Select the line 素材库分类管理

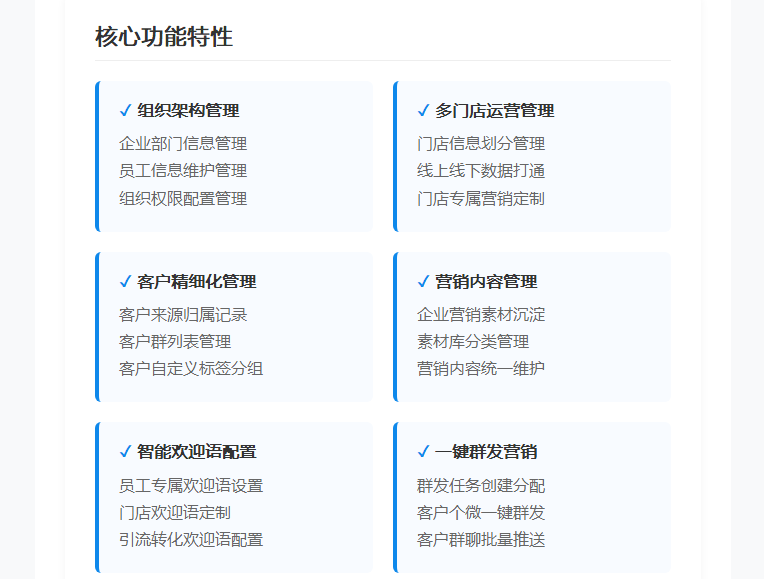tap(473, 342)
